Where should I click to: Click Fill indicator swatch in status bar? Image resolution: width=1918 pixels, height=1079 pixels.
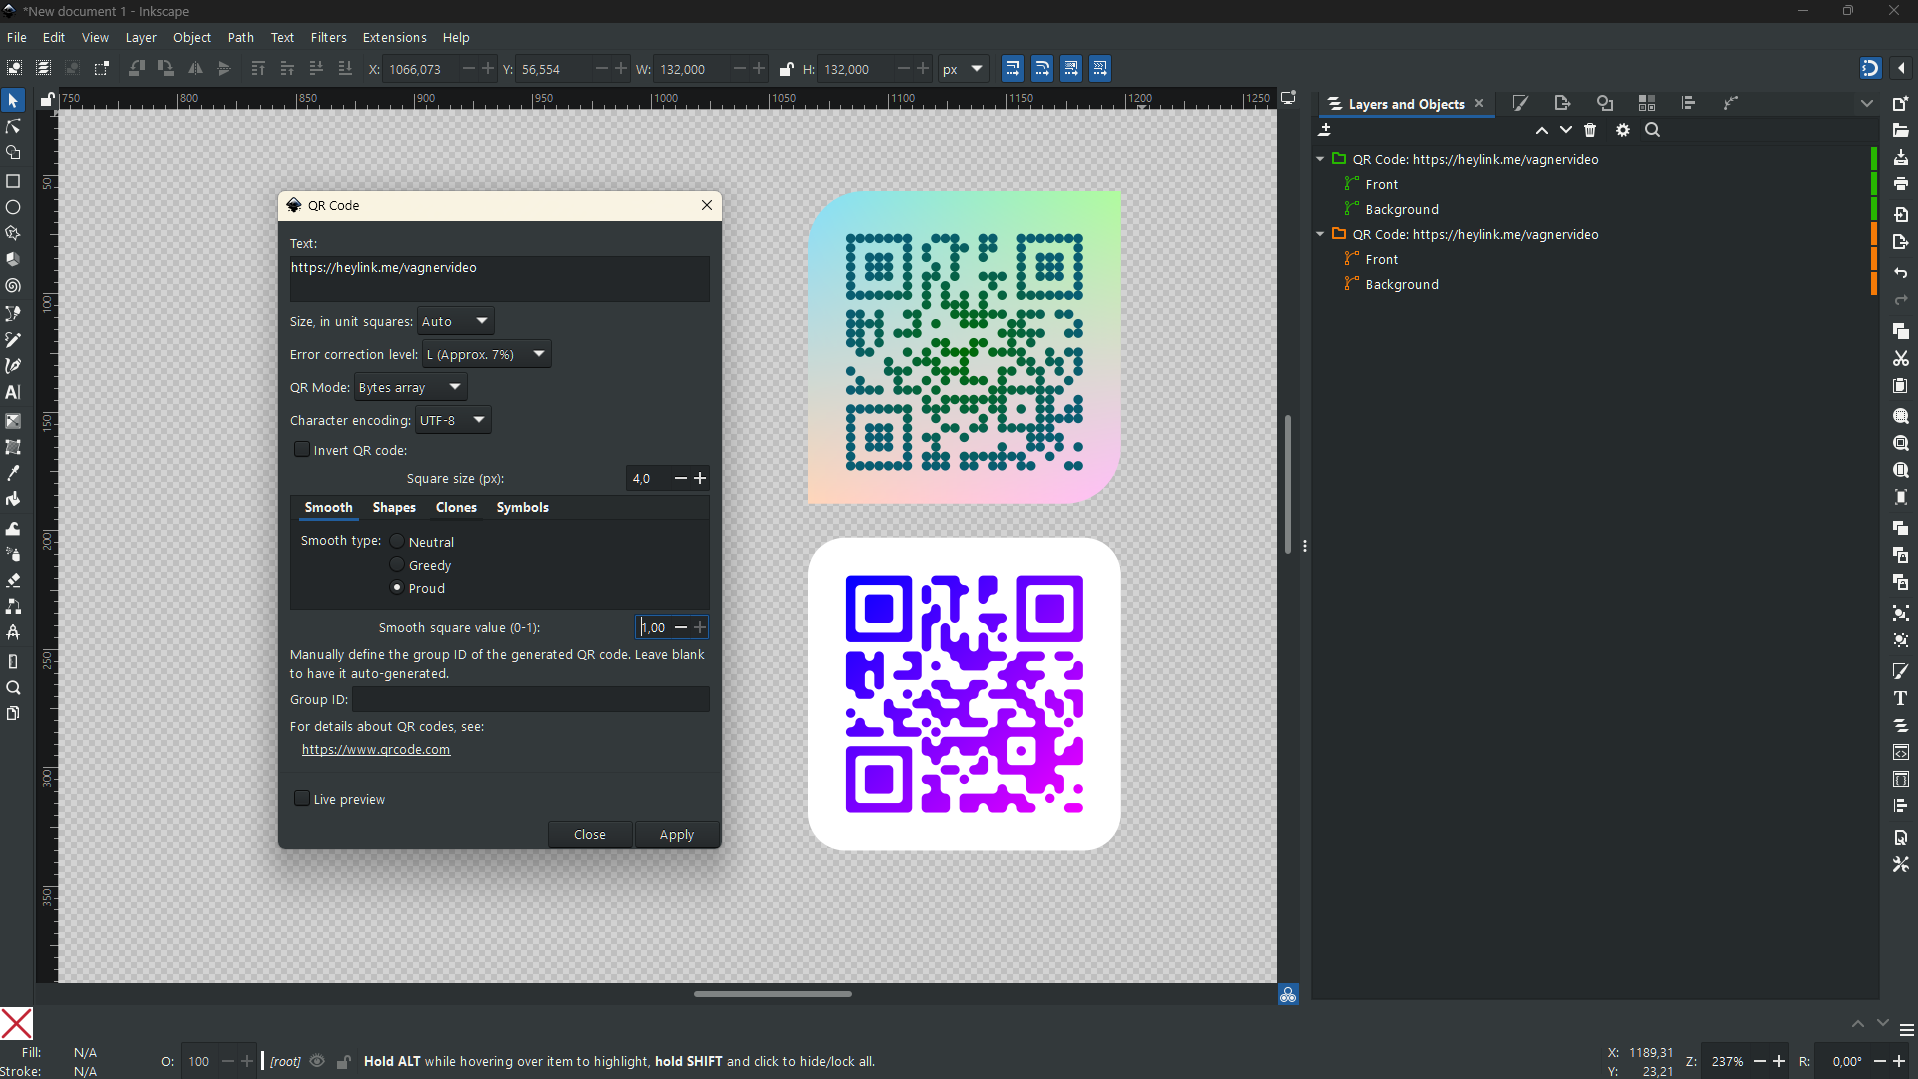coord(85,1052)
